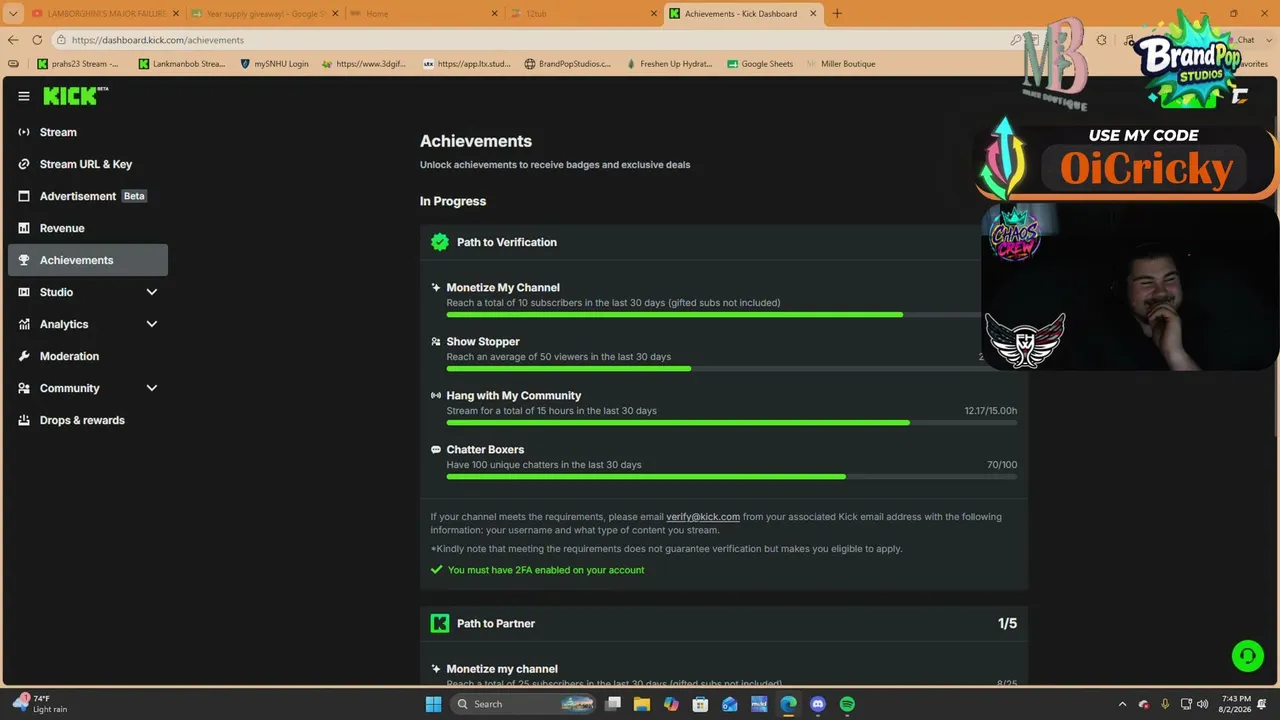The width and height of the screenshot is (1280, 720).
Task: Click the Windows taskbar Search box
Action: click(525, 704)
